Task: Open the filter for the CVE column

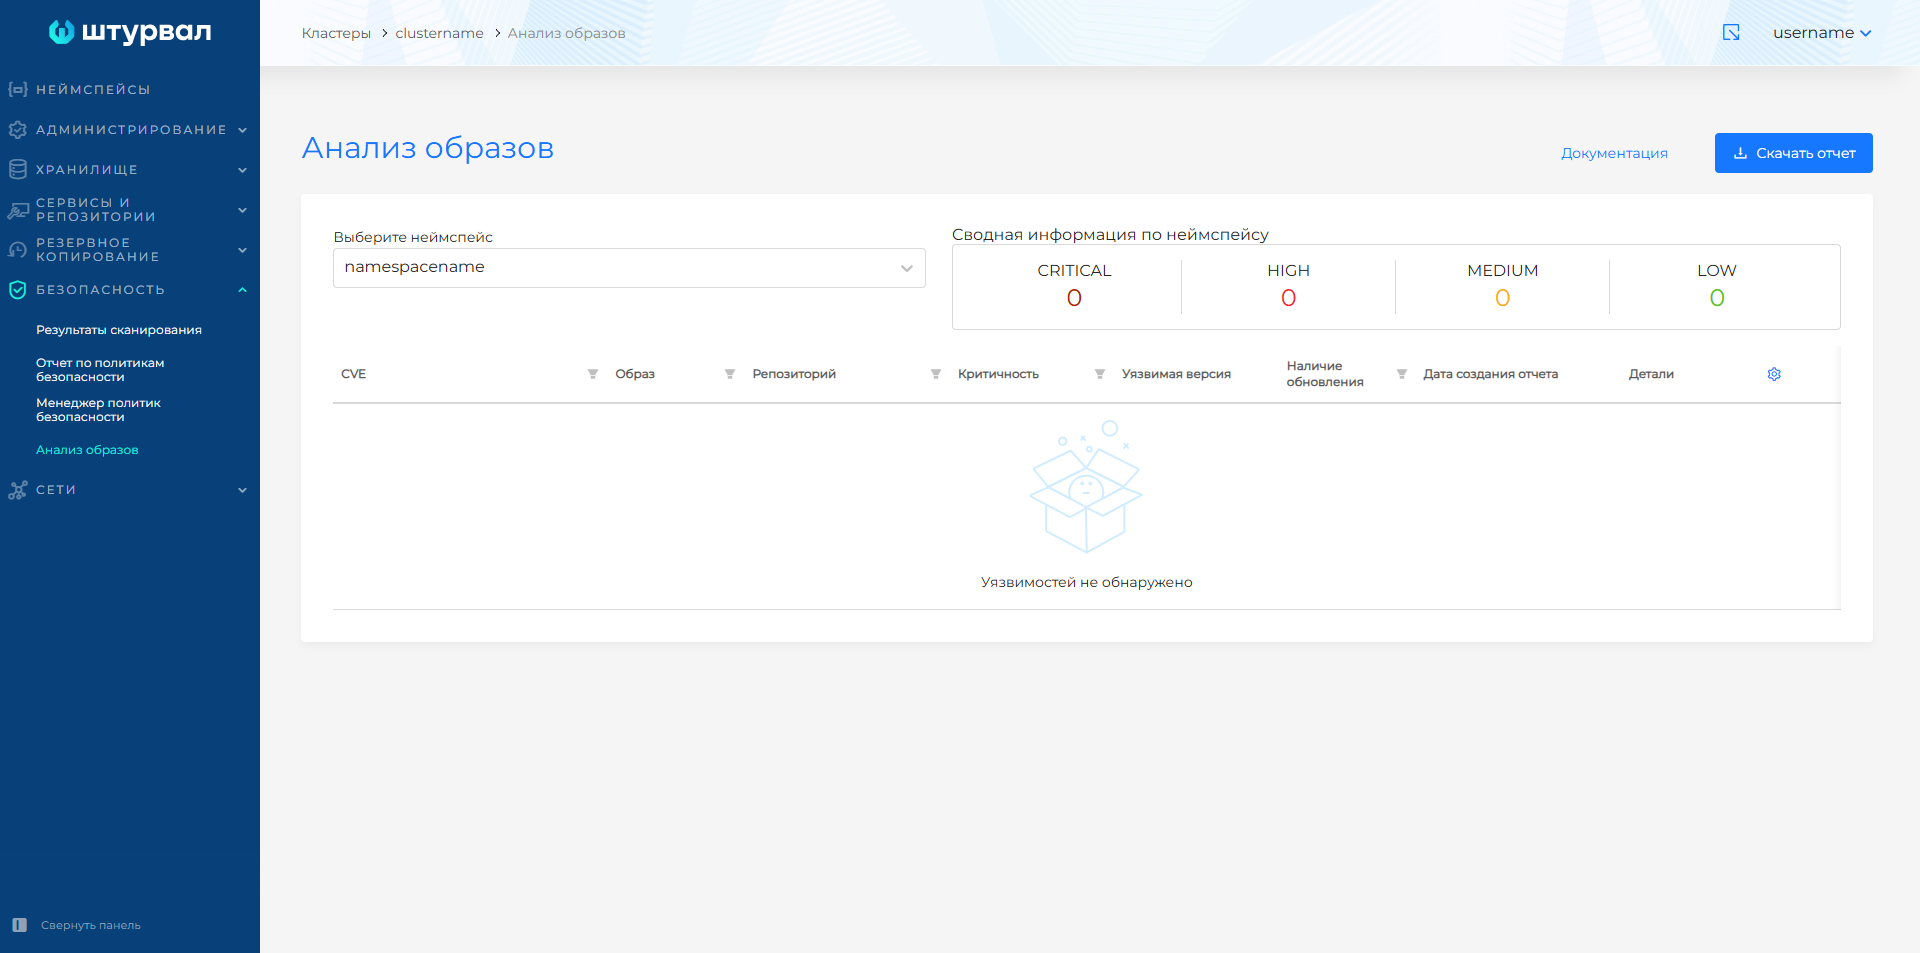Action: pos(593,374)
